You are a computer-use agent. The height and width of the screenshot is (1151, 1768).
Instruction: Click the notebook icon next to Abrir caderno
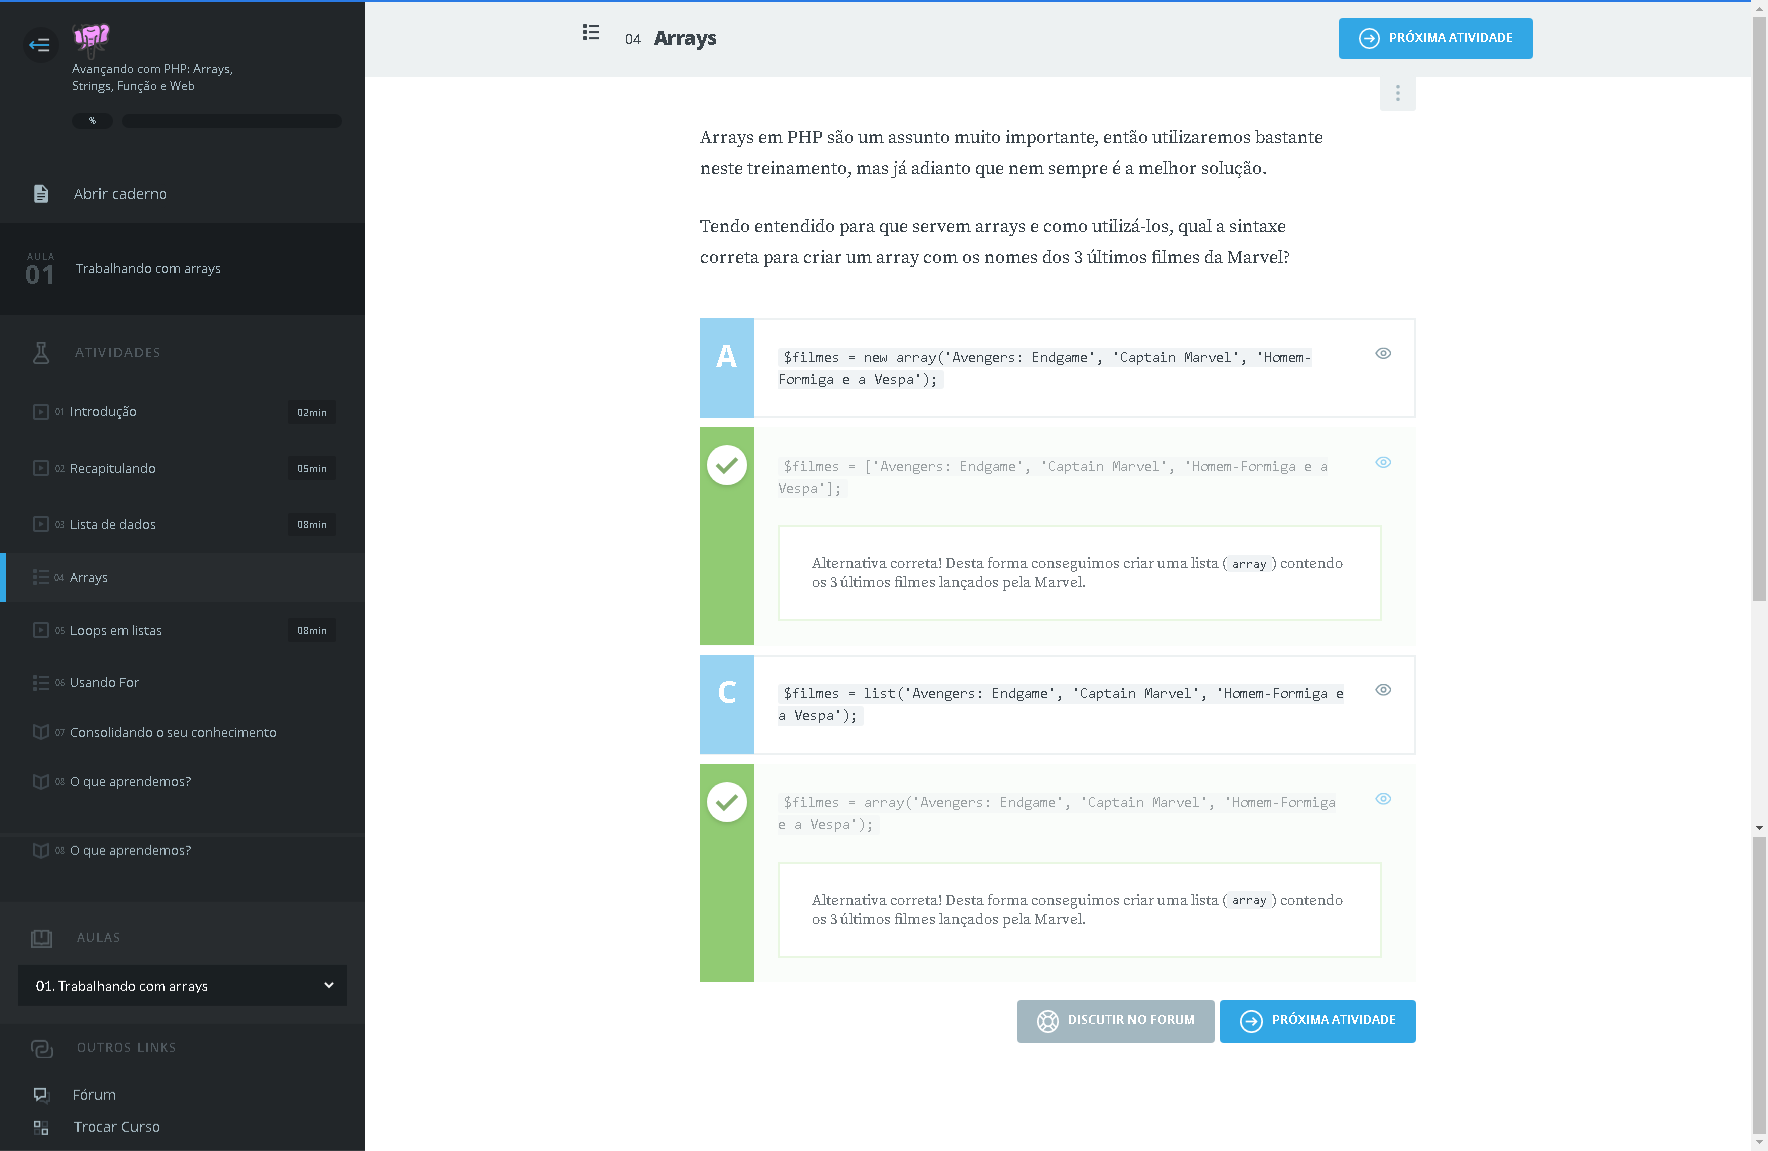coord(41,194)
